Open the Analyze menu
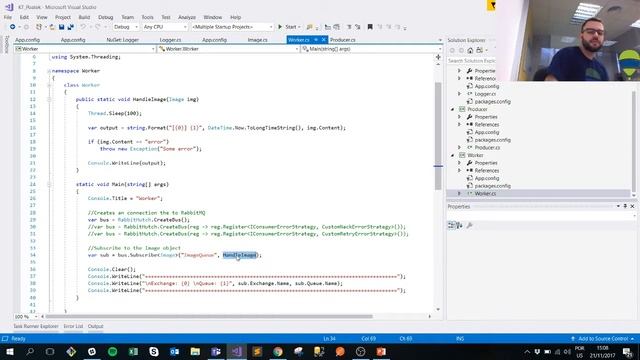This screenshot has width=640, height=360. point(187,17)
